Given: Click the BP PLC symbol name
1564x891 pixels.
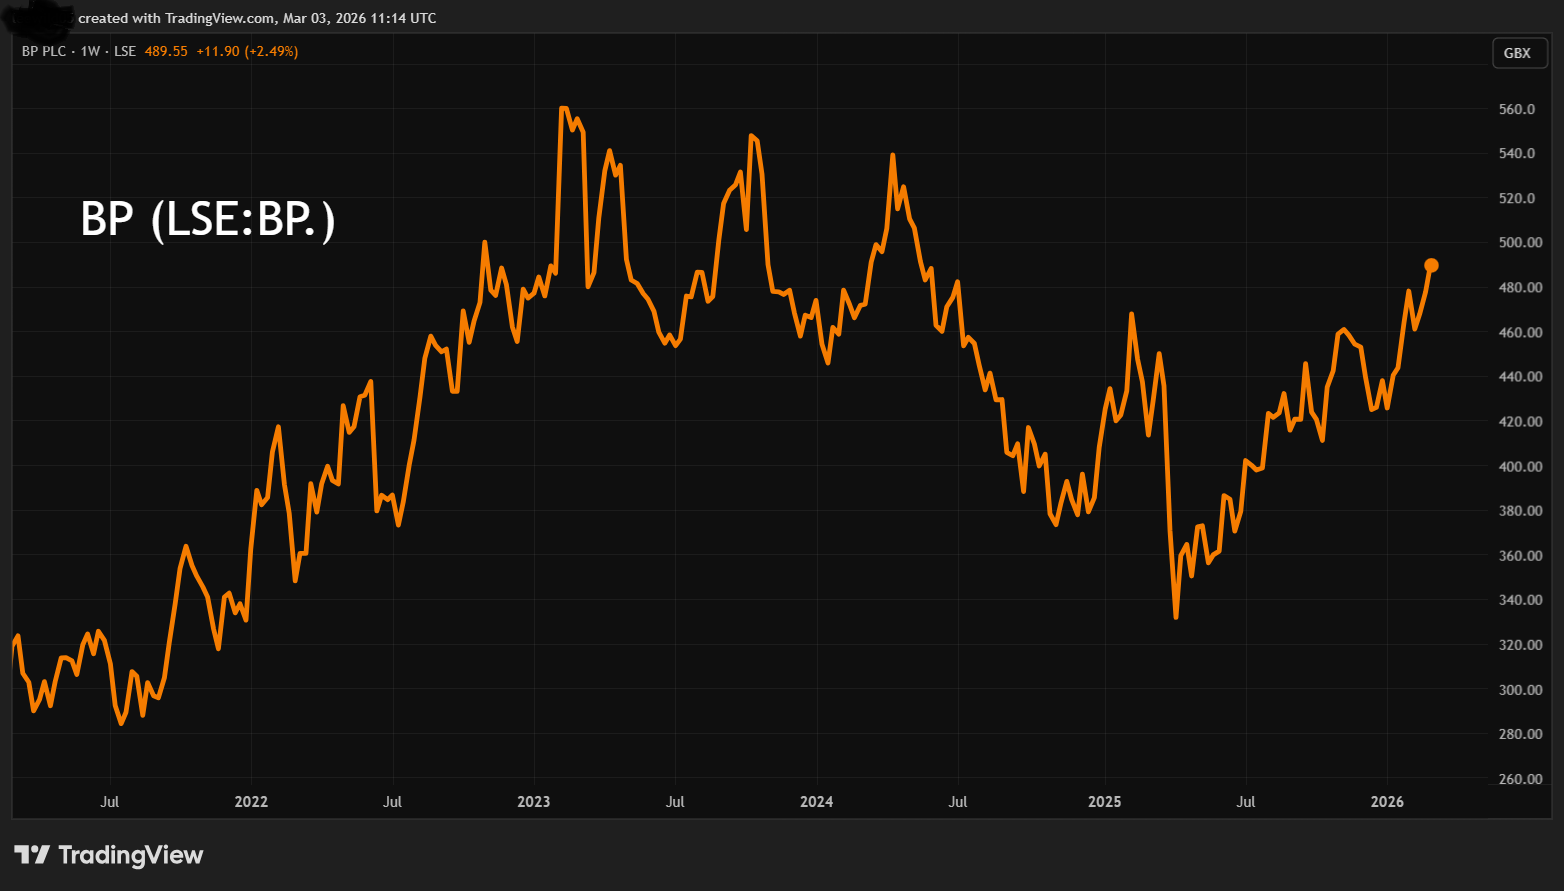Looking at the screenshot, I should (x=44, y=51).
